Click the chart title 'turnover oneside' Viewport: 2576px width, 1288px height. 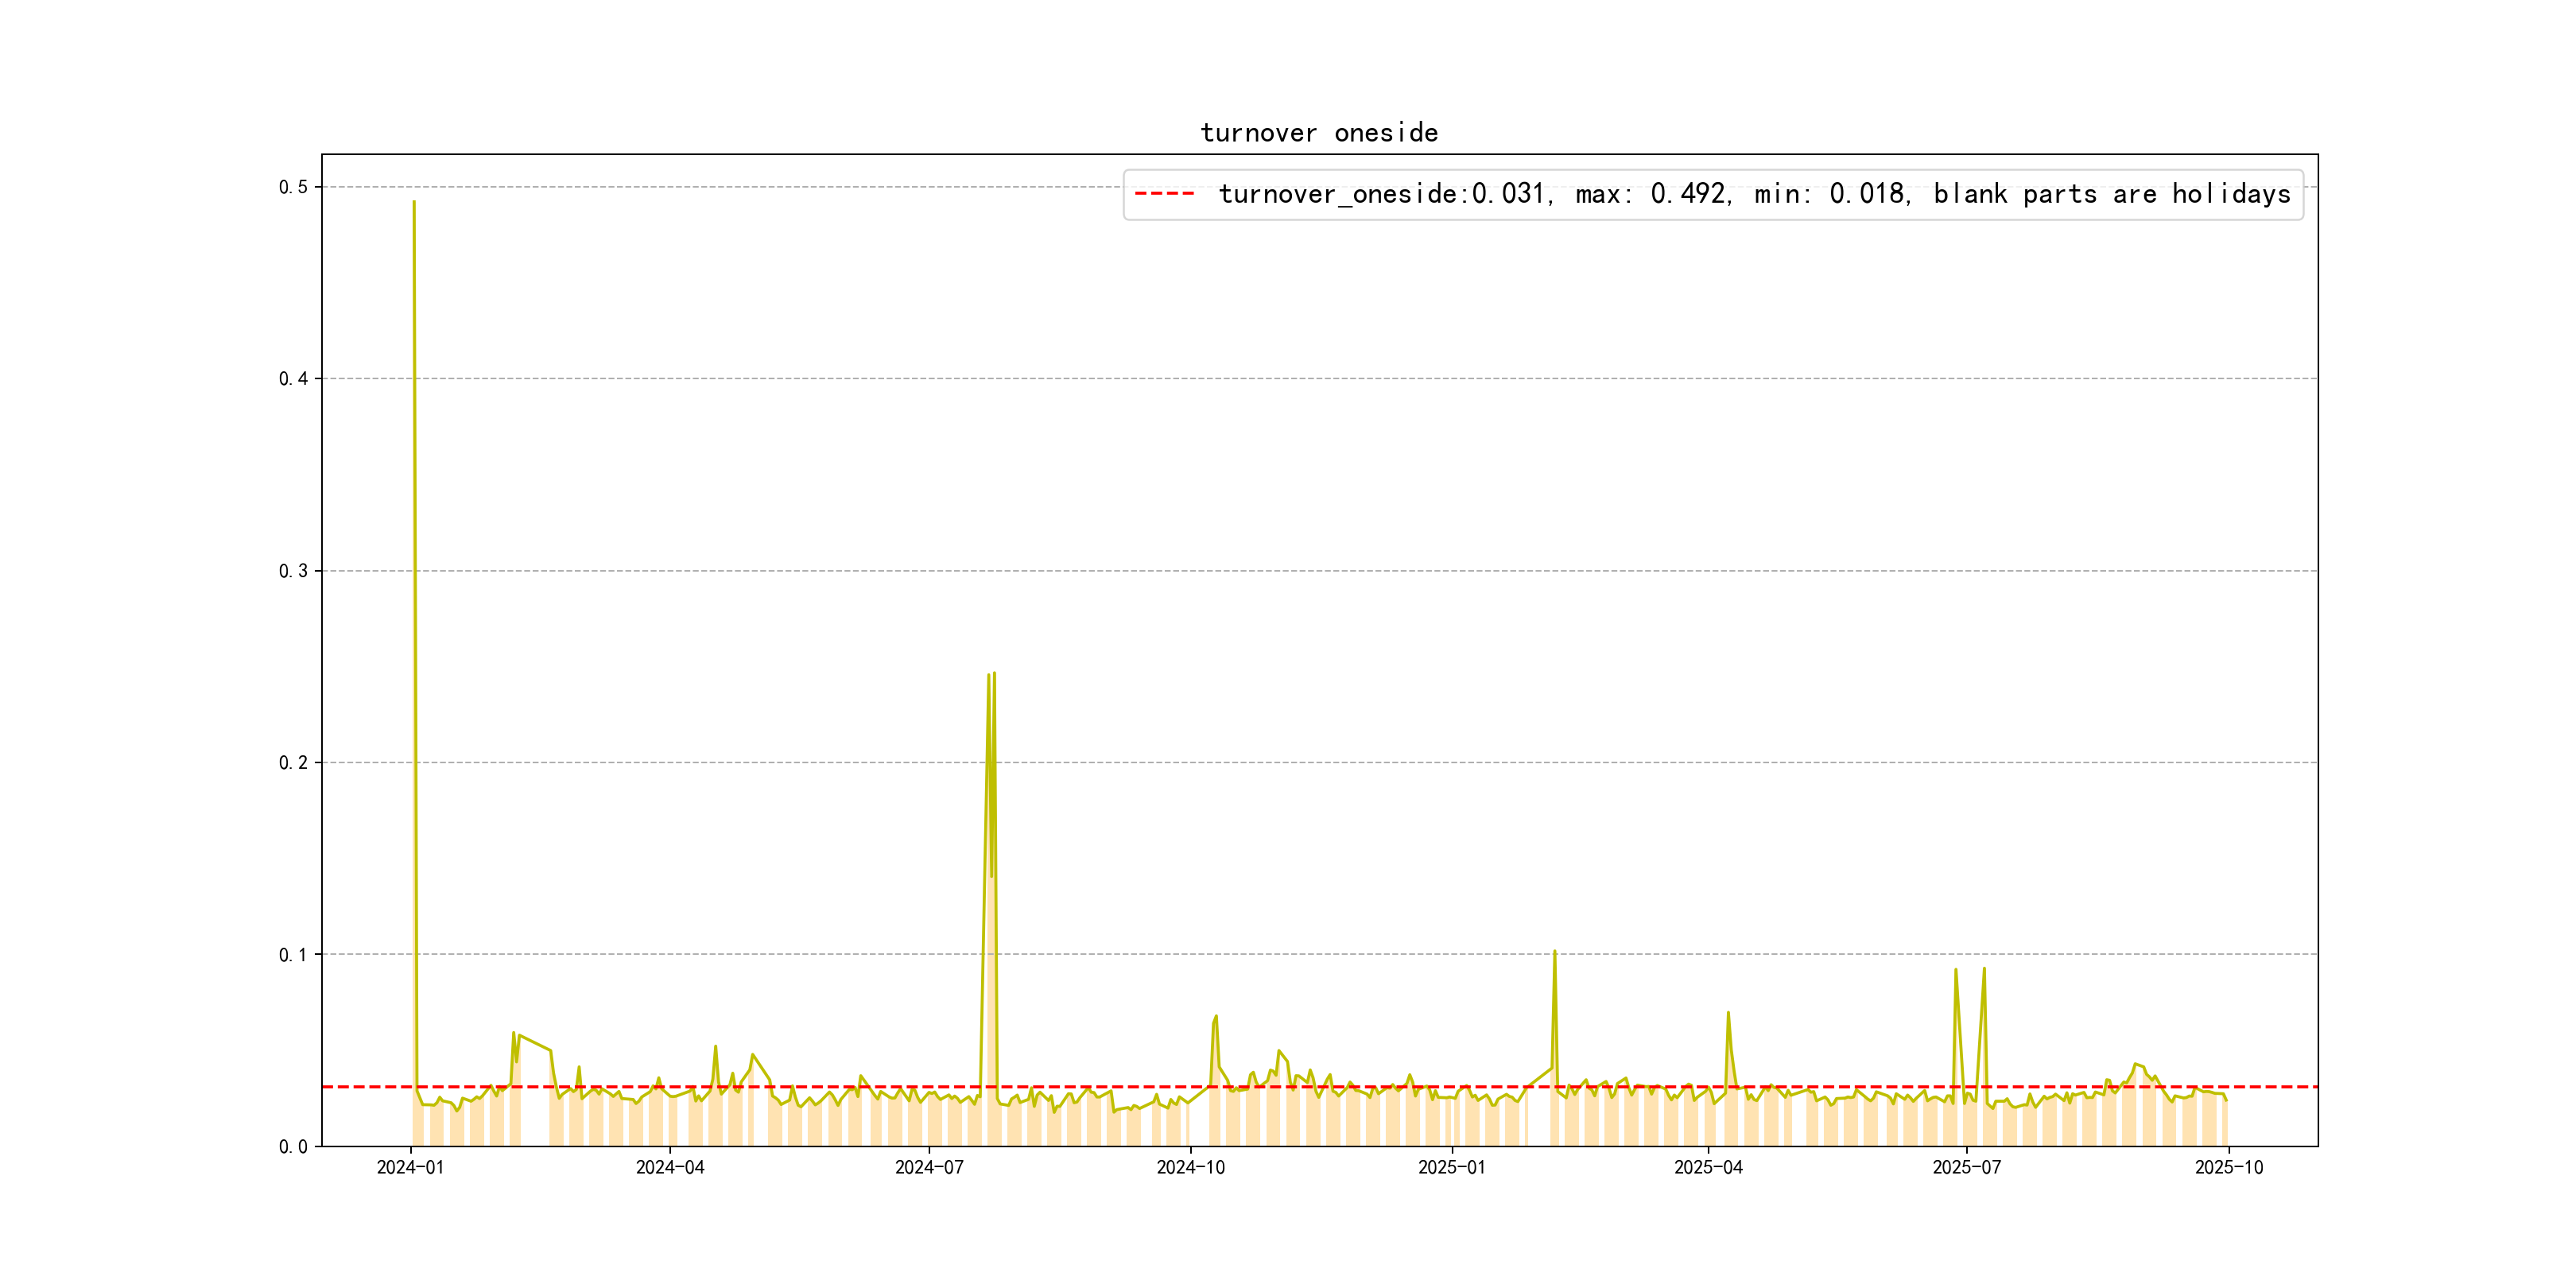tap(1318, 133)
